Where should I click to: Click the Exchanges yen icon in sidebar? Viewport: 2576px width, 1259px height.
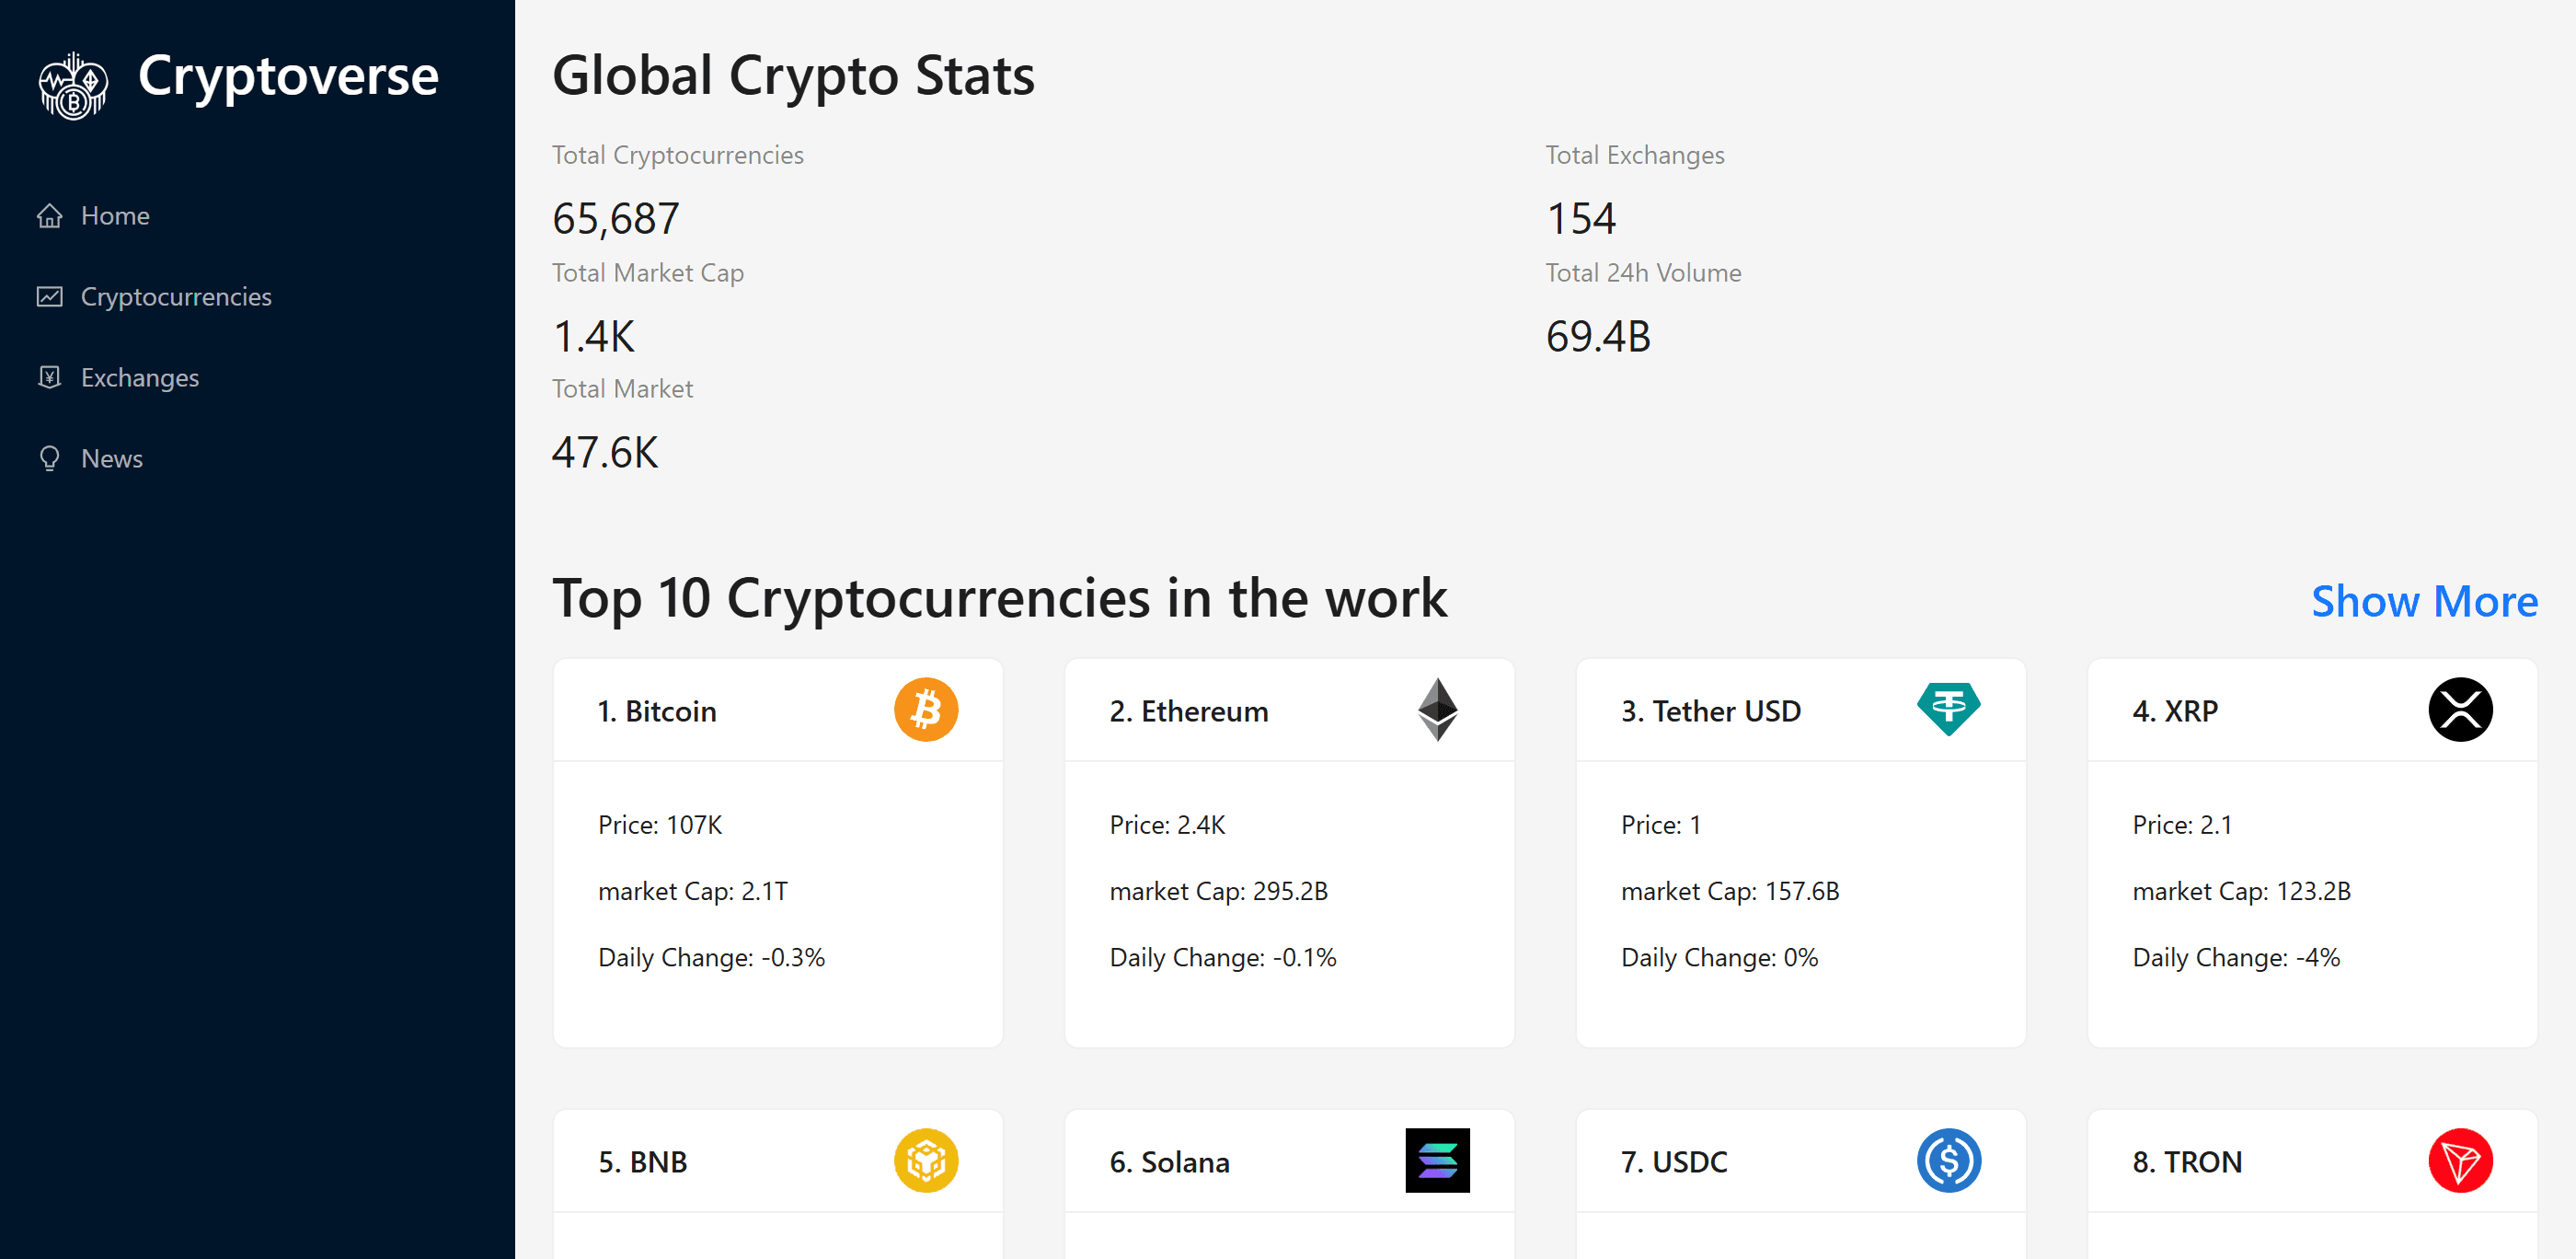pyautogui.click(x=49, y=377)
